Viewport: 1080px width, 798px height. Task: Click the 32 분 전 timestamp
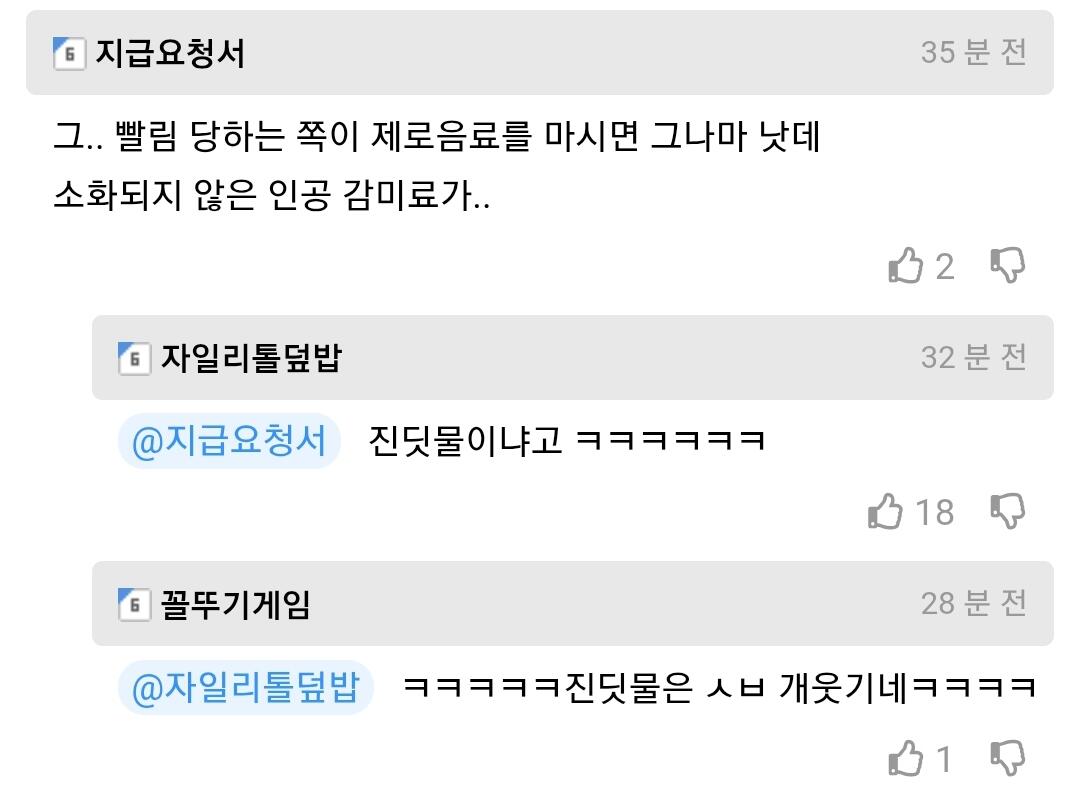tap(974, 357)
